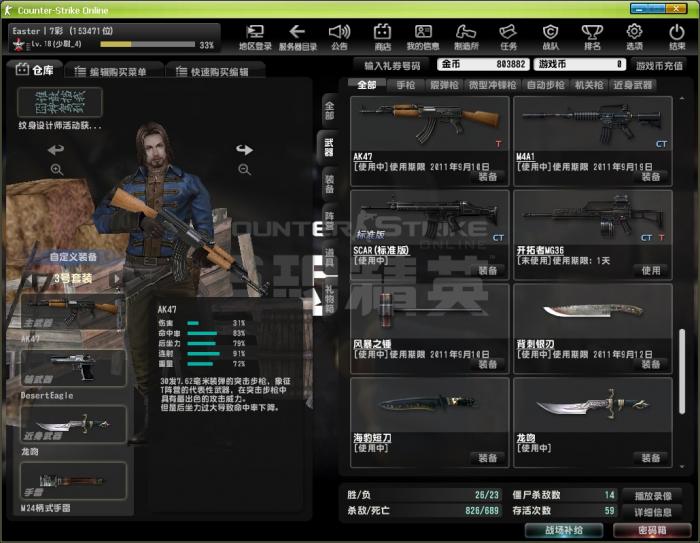Screen dimensions: 700x543
Task: Click the 龙吻 近身武器 loadout slot
Action: coord(73,425)
